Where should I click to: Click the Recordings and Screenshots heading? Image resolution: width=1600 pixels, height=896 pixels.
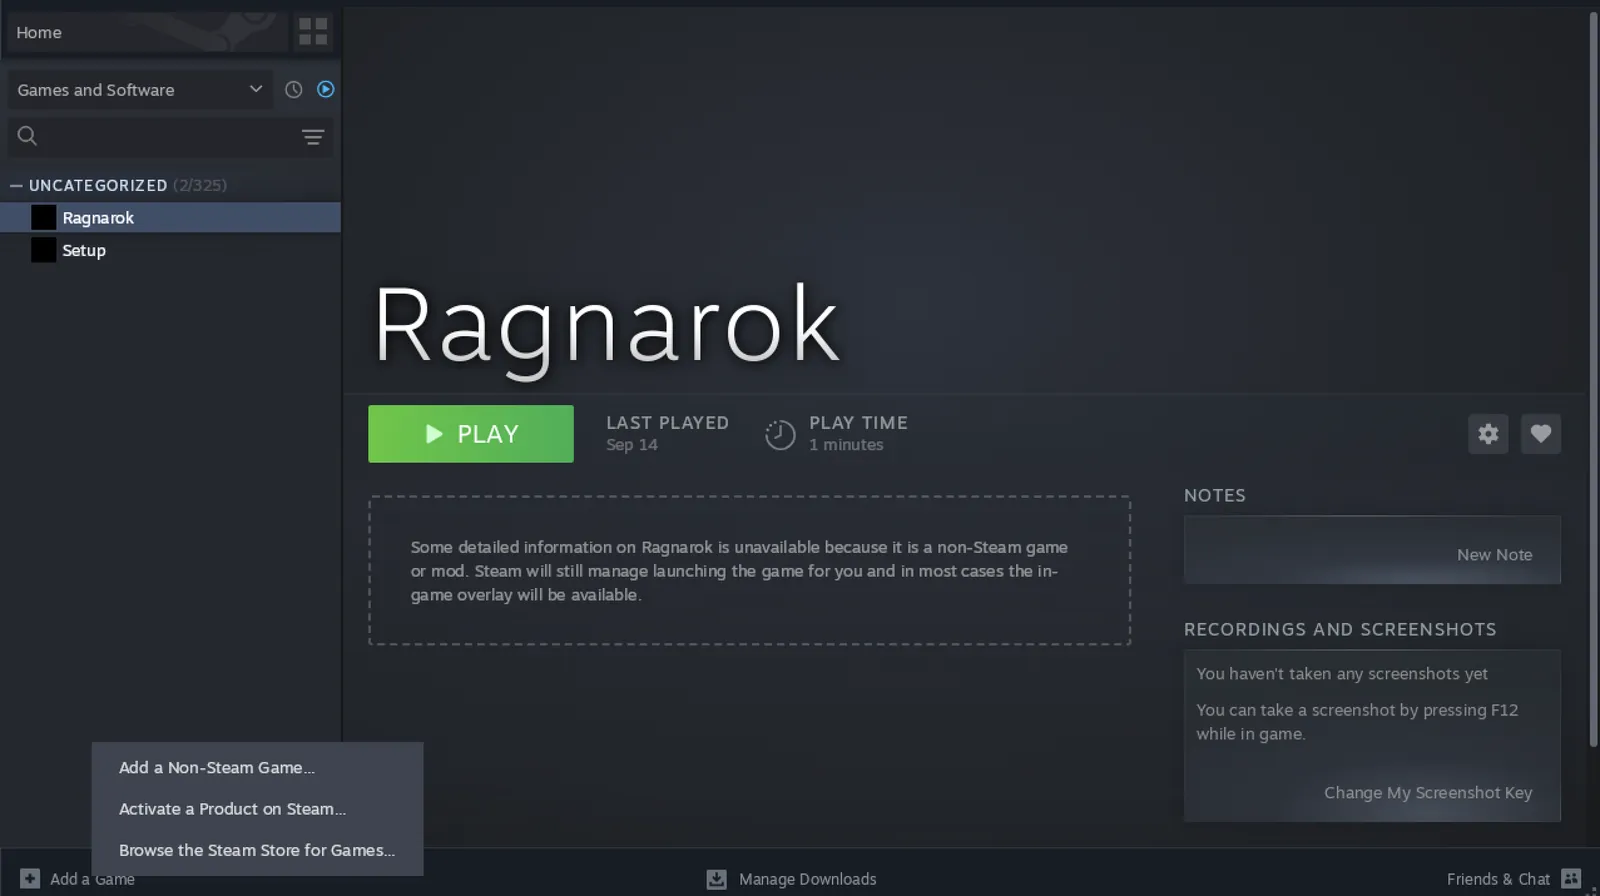1340,629
